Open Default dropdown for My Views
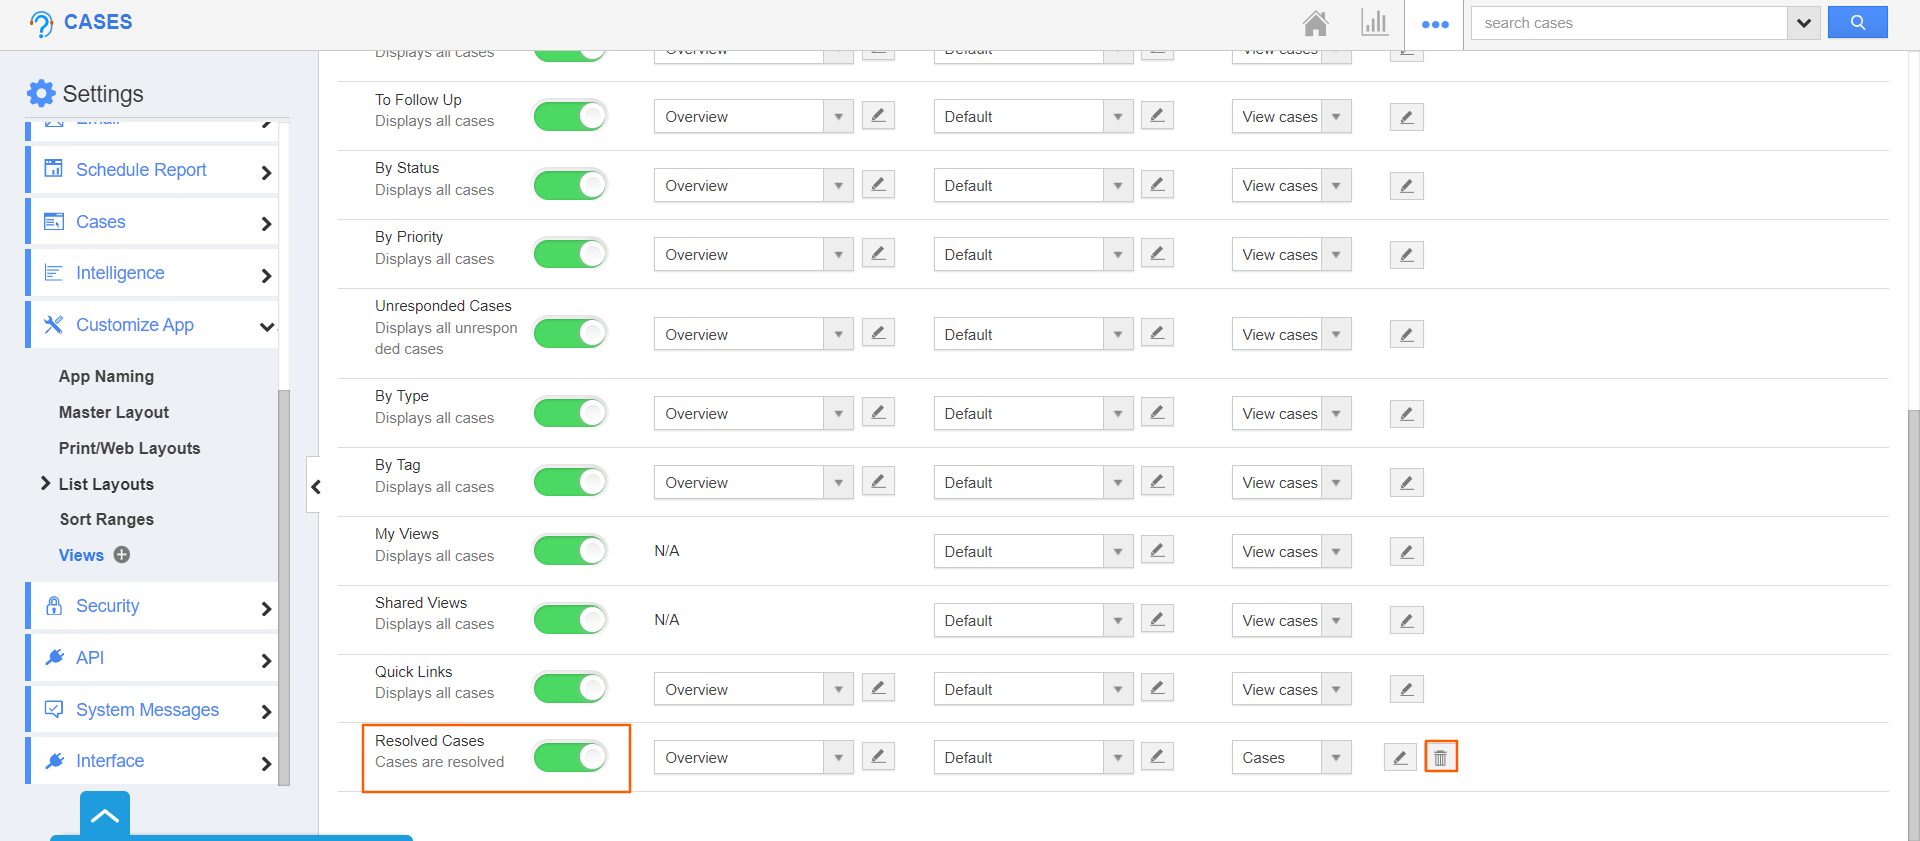Viewport: 1920px width, 841px height. click(1033, 551)
